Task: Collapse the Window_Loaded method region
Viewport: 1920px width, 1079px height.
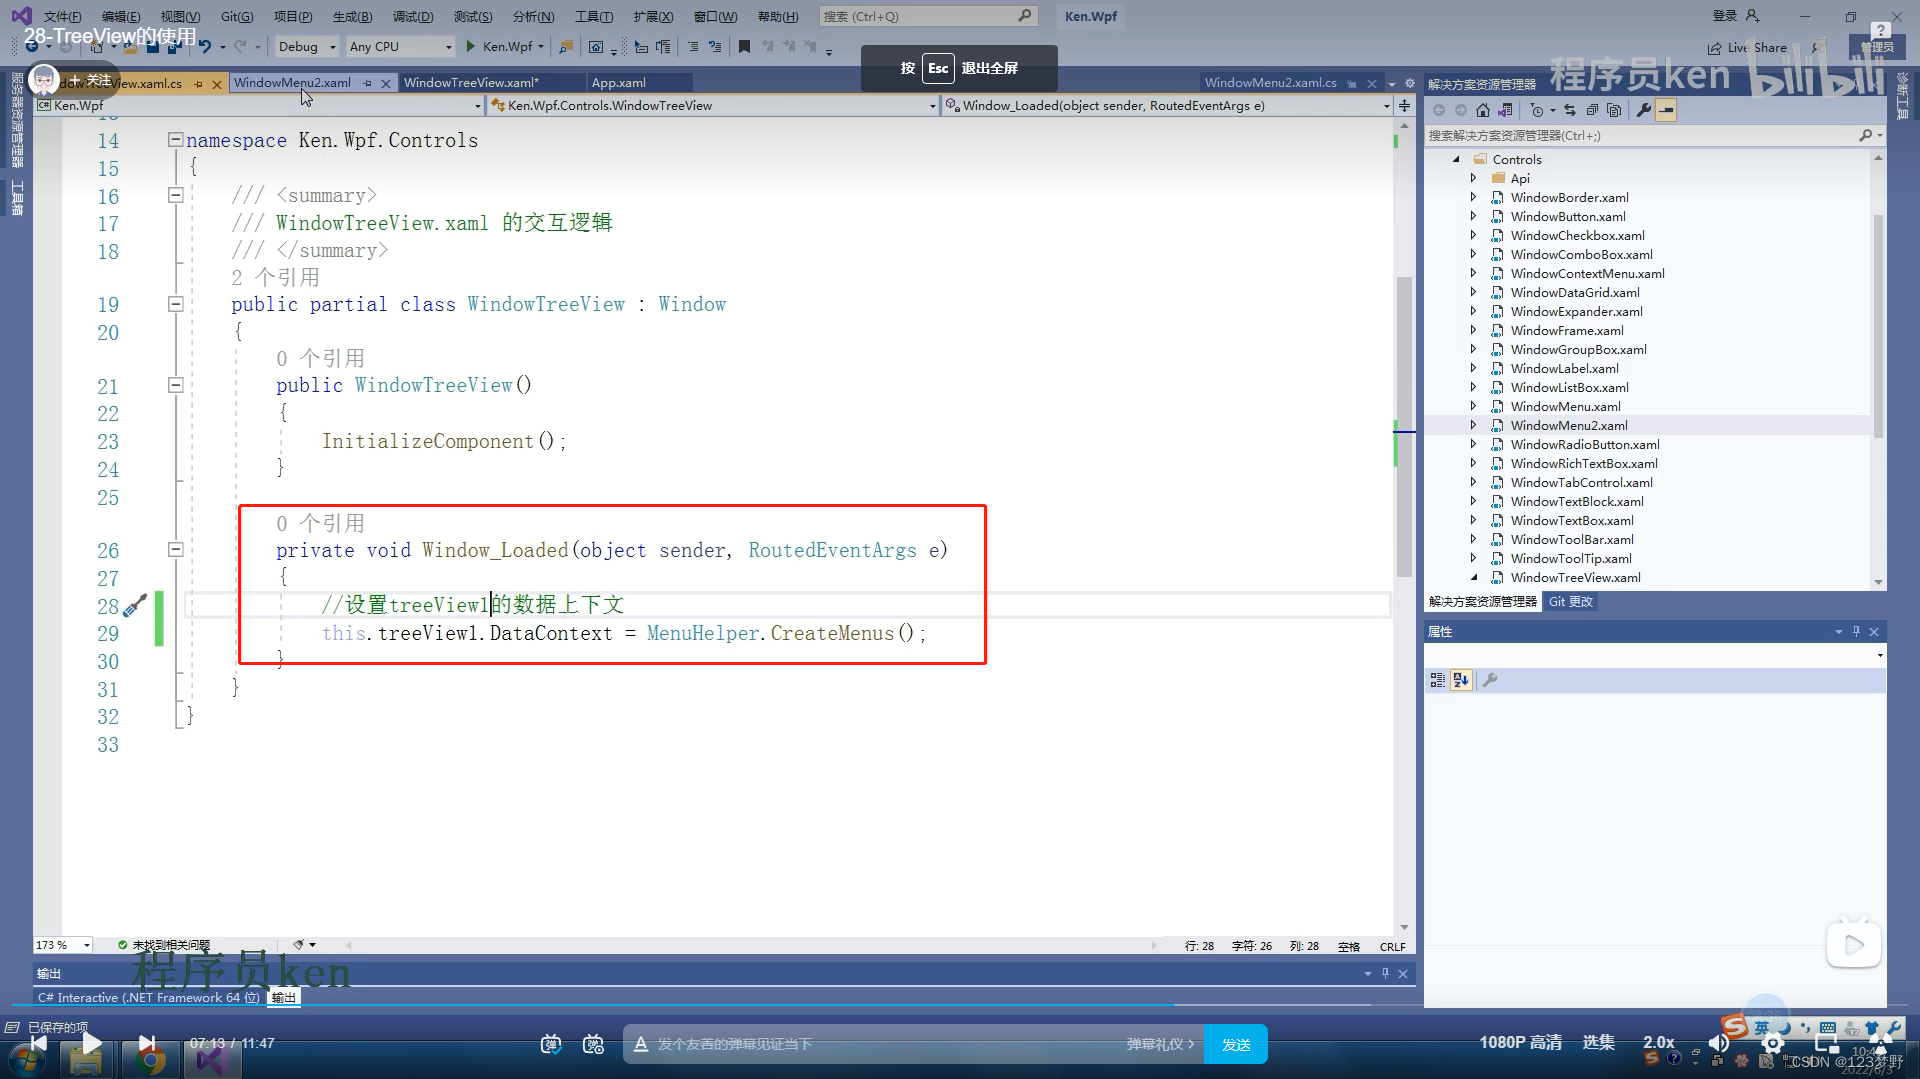Action: [x=175, y=549]
